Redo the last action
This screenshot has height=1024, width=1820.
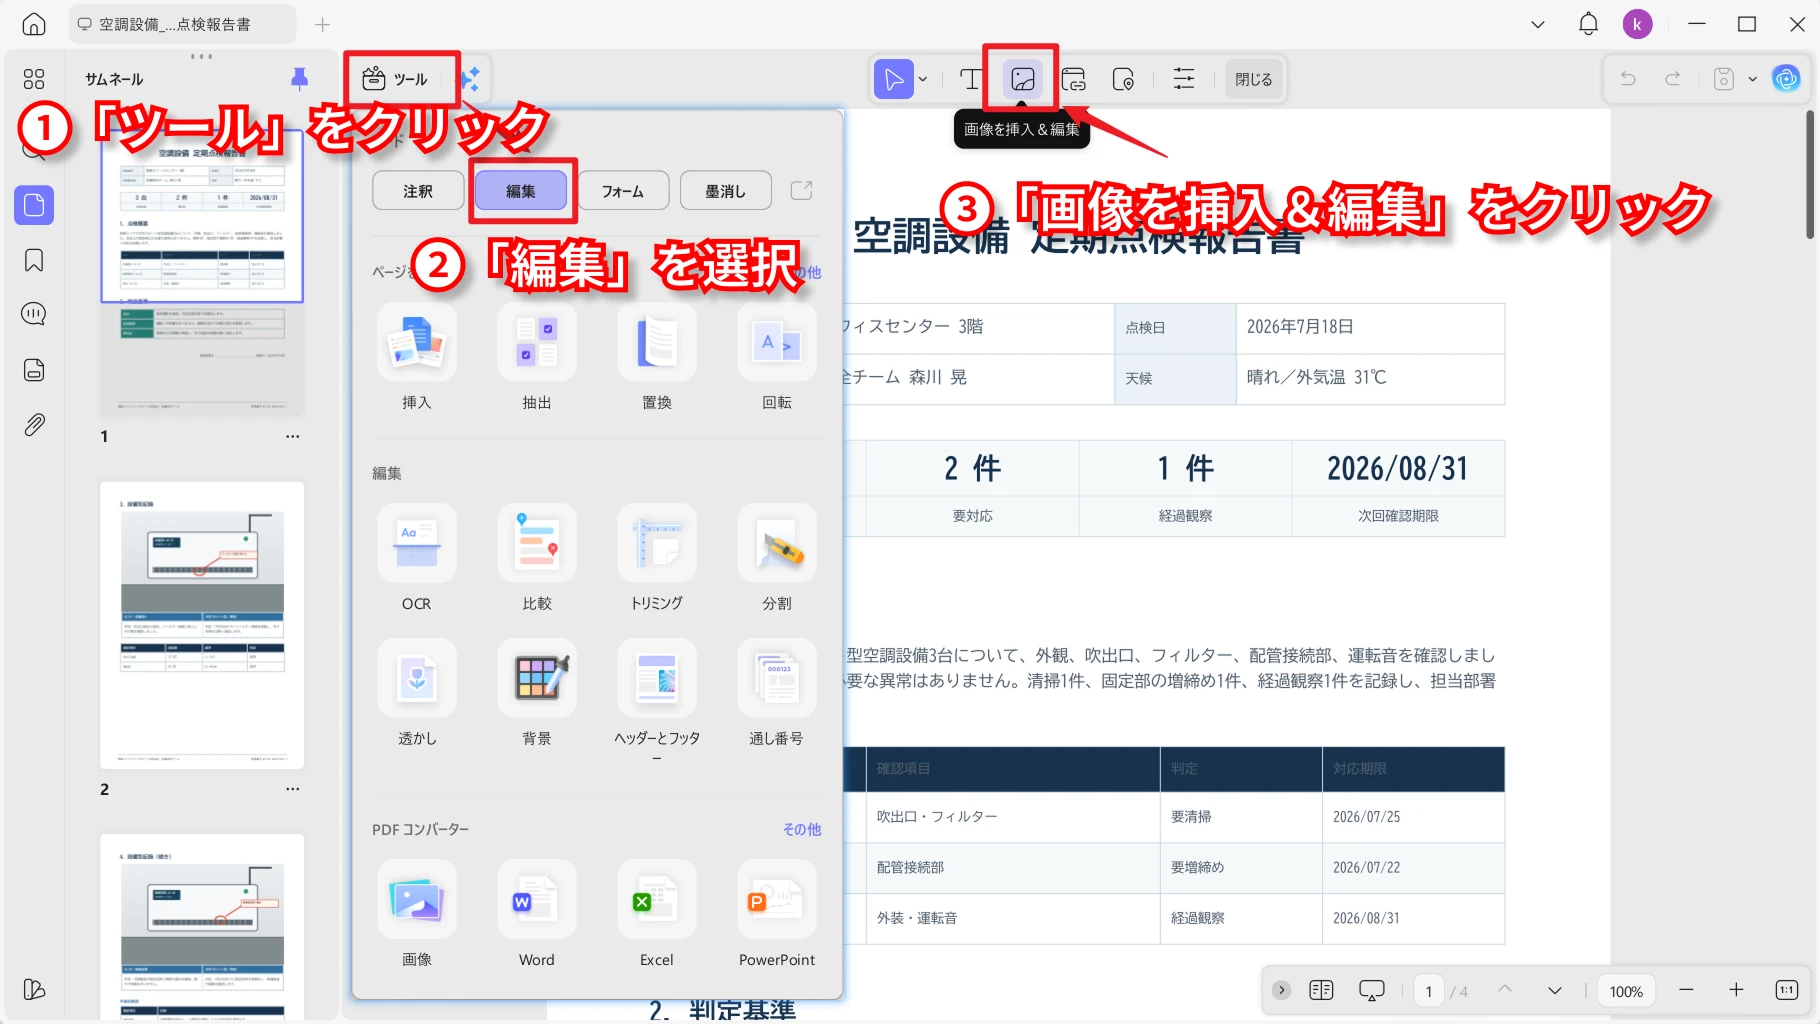point(1672,79)
